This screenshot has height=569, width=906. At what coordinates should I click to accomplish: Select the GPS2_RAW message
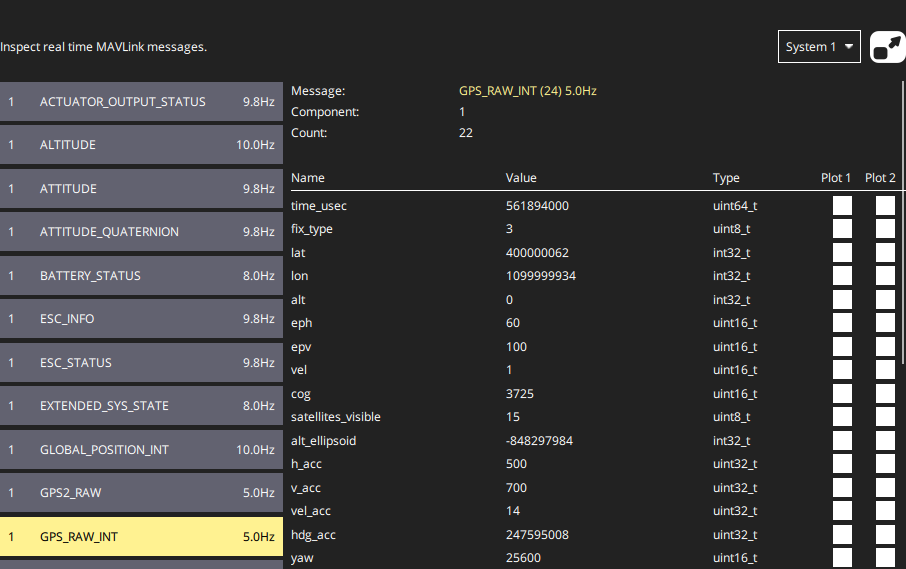point(141,493)
